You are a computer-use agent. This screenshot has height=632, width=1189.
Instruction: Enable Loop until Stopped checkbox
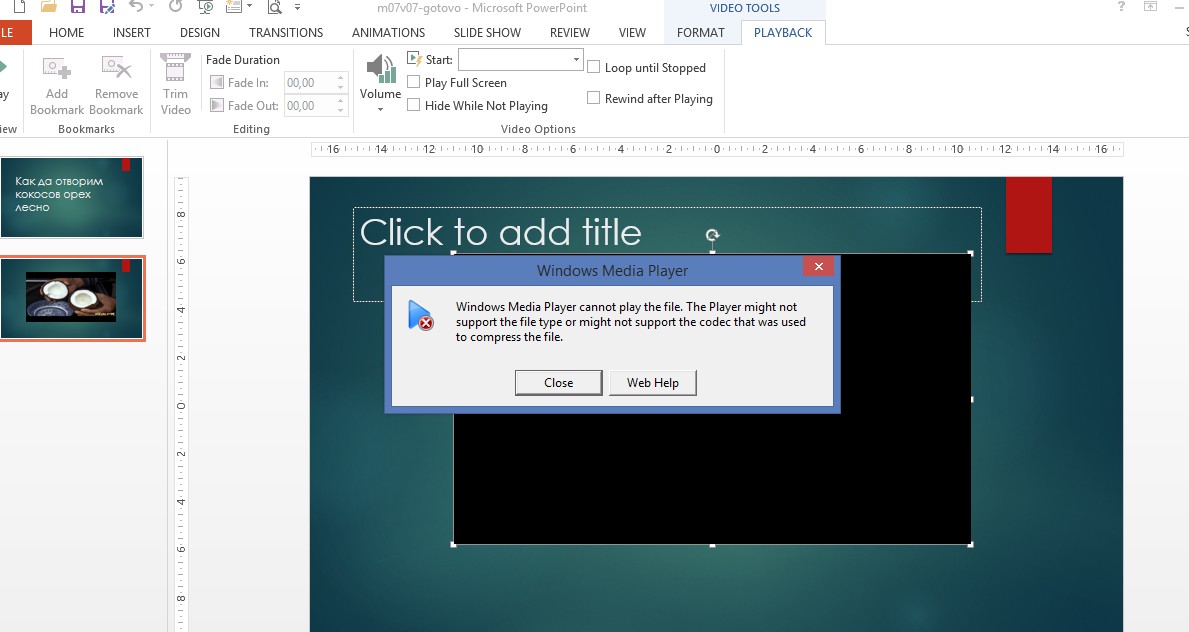pyautogui.click(x=594, y=67)
